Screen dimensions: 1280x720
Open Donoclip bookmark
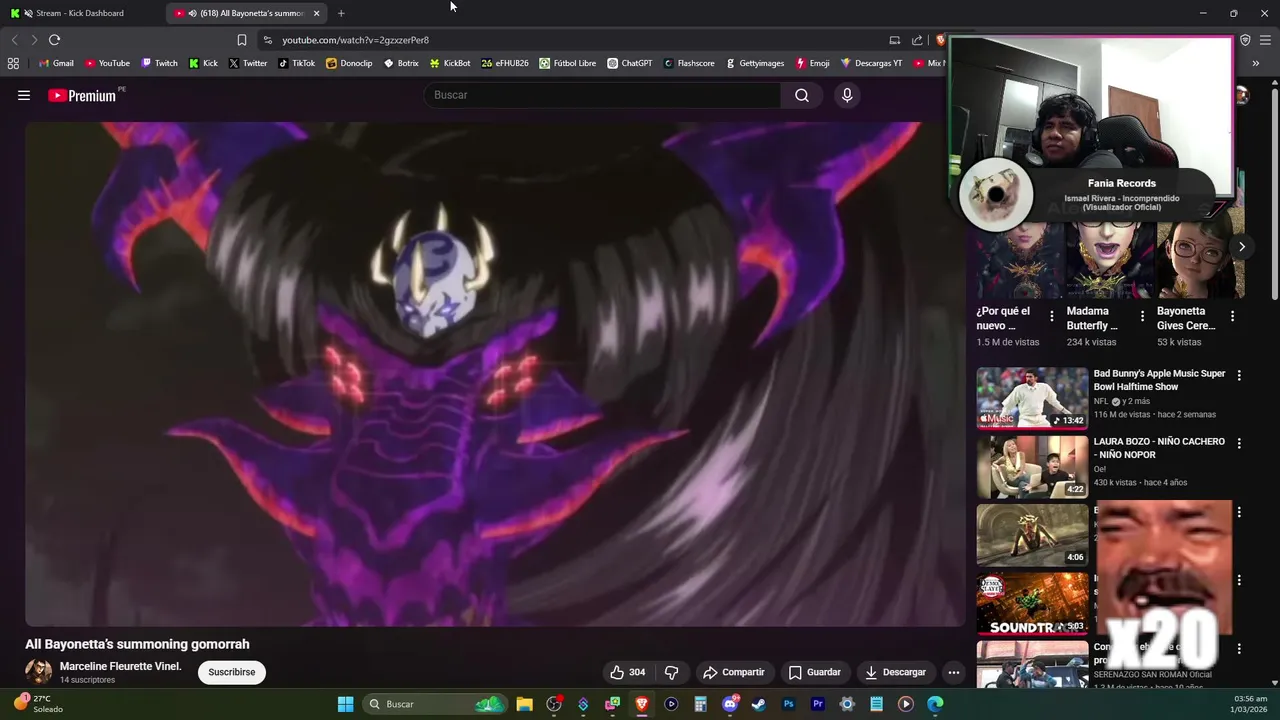[349, 63]
